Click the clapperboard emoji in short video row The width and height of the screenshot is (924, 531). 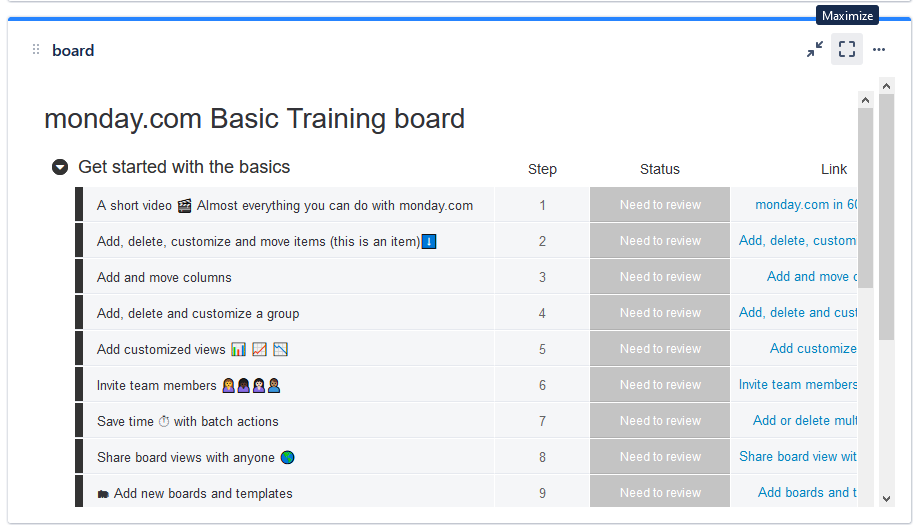pos(184,205)
